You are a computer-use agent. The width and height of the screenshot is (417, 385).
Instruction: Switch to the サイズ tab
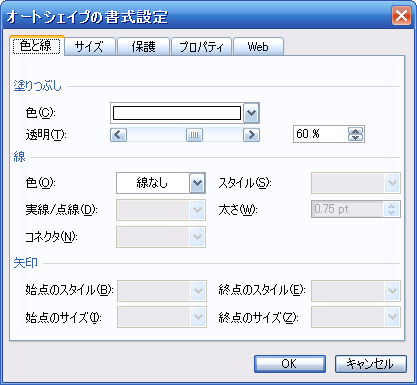point(90,47)
